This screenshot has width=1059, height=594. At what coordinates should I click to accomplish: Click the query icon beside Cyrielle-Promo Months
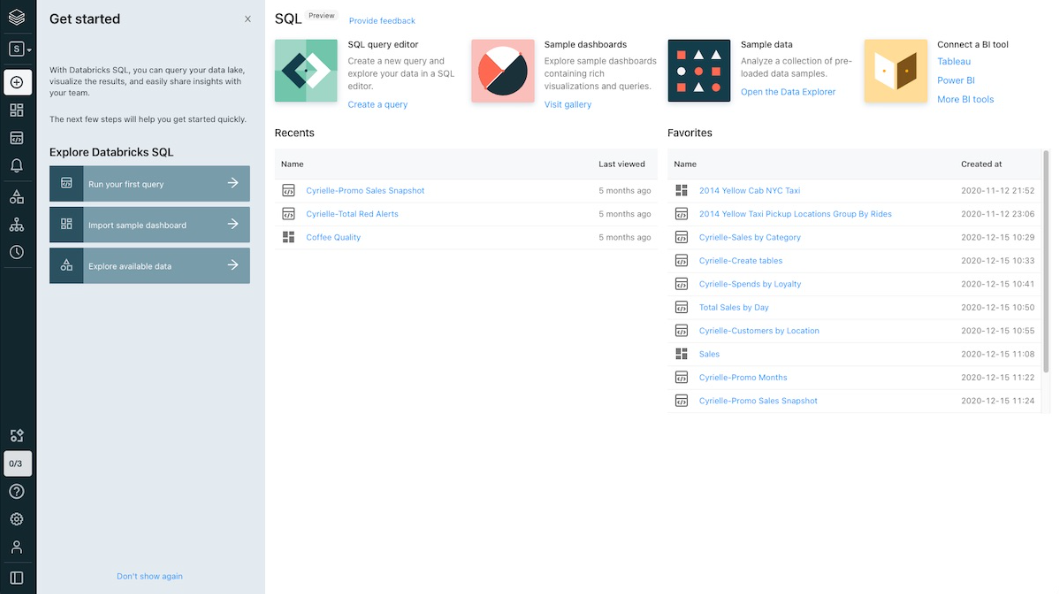coord(681,378)
